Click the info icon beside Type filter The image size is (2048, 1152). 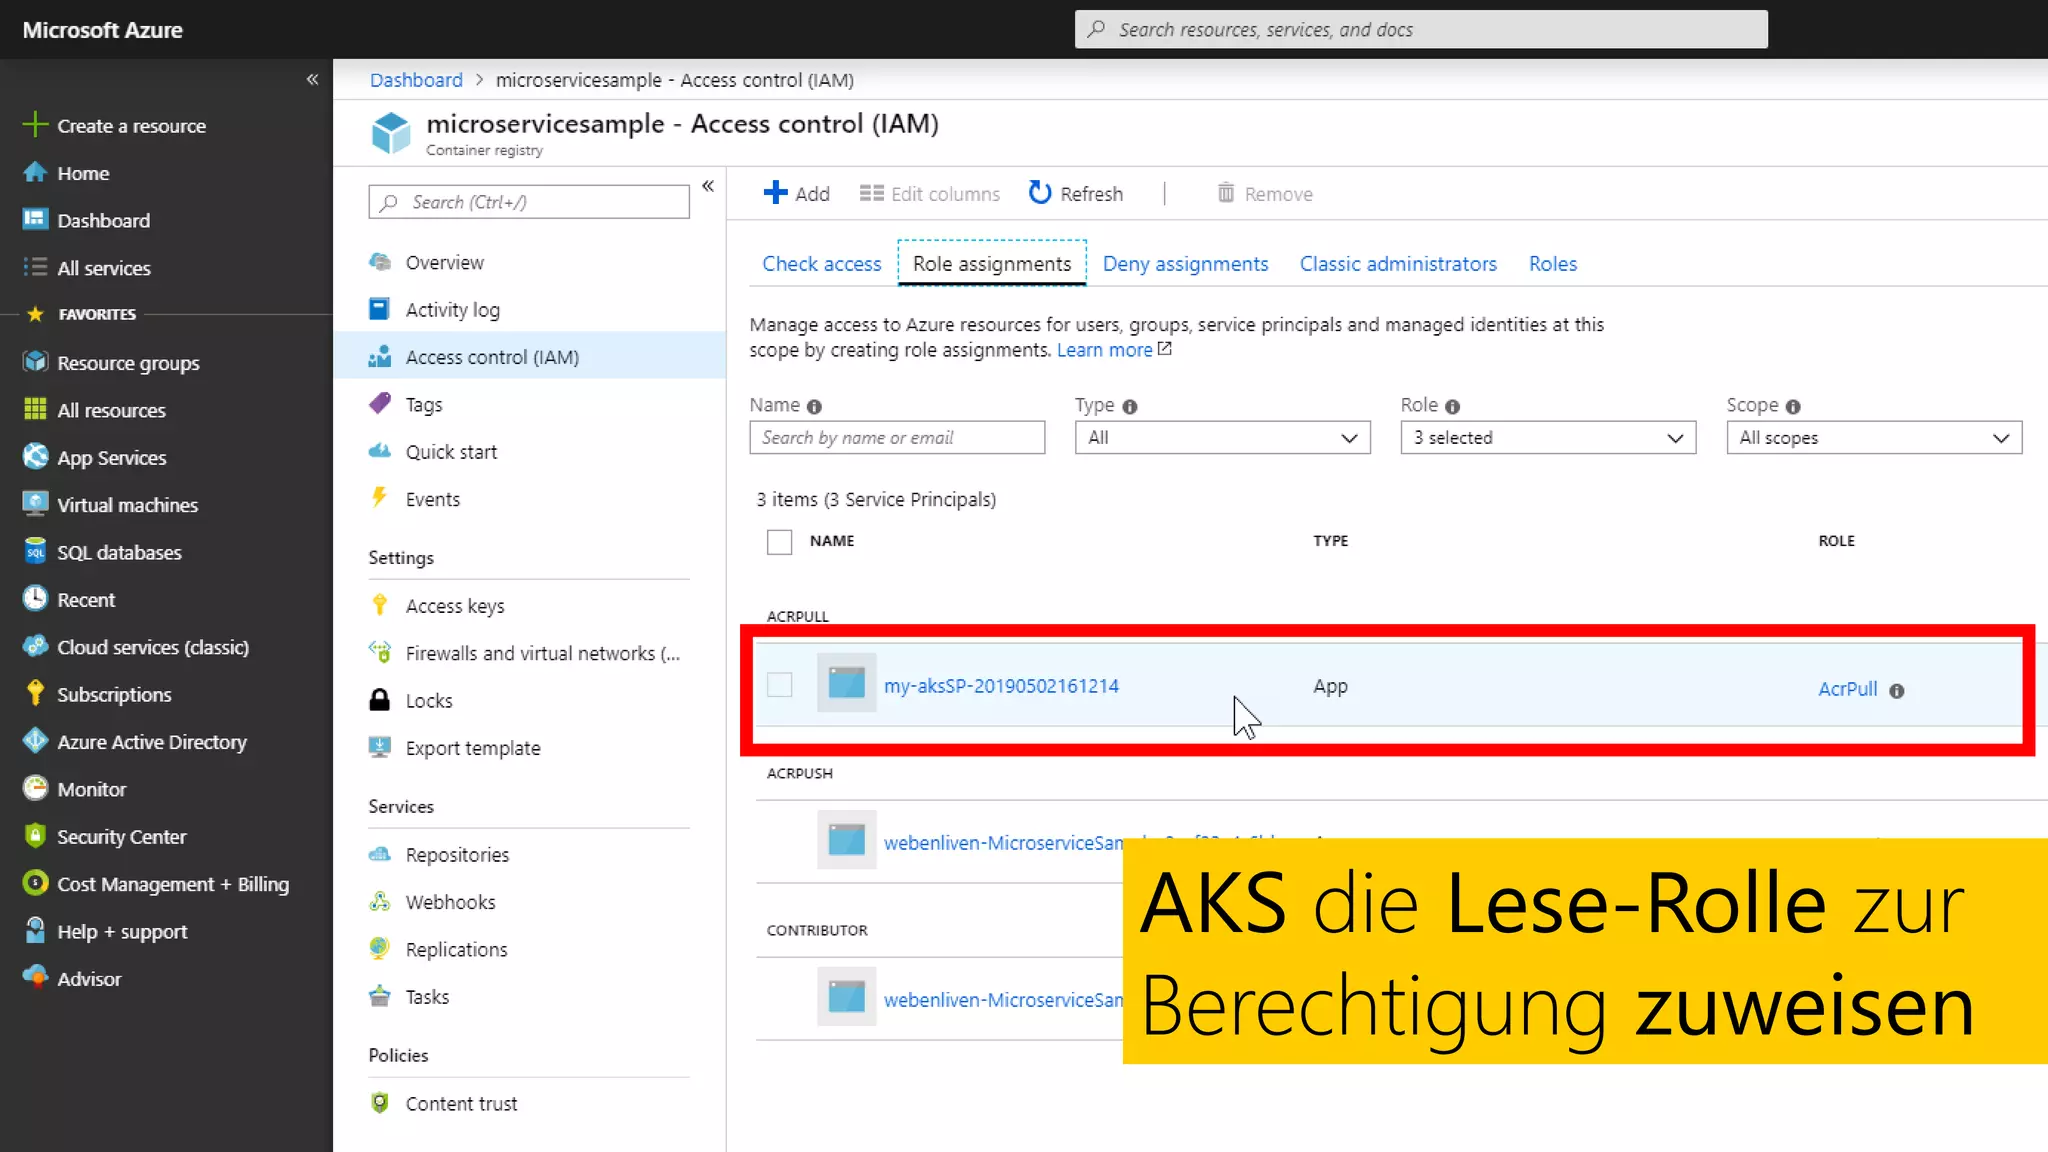tap(1129, 406)
